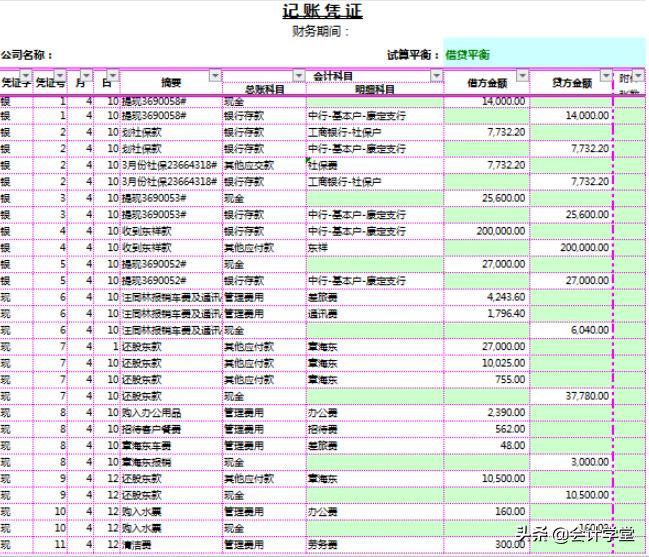Open the 凭证号 column filter dropdown
The width and height of the screenshot is (649, 557).
[60, 75]
